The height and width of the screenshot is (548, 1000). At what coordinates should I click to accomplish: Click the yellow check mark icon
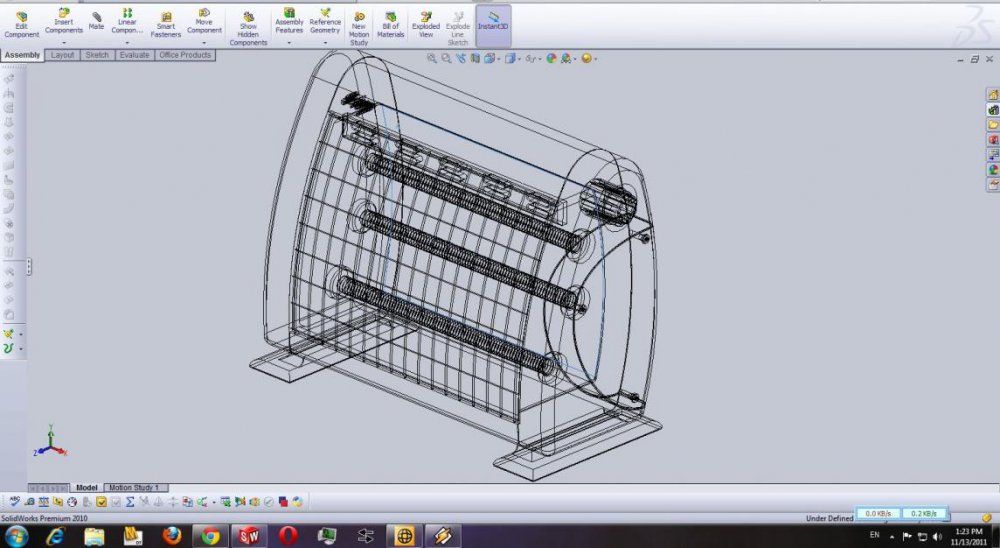[x=101, y=502]
